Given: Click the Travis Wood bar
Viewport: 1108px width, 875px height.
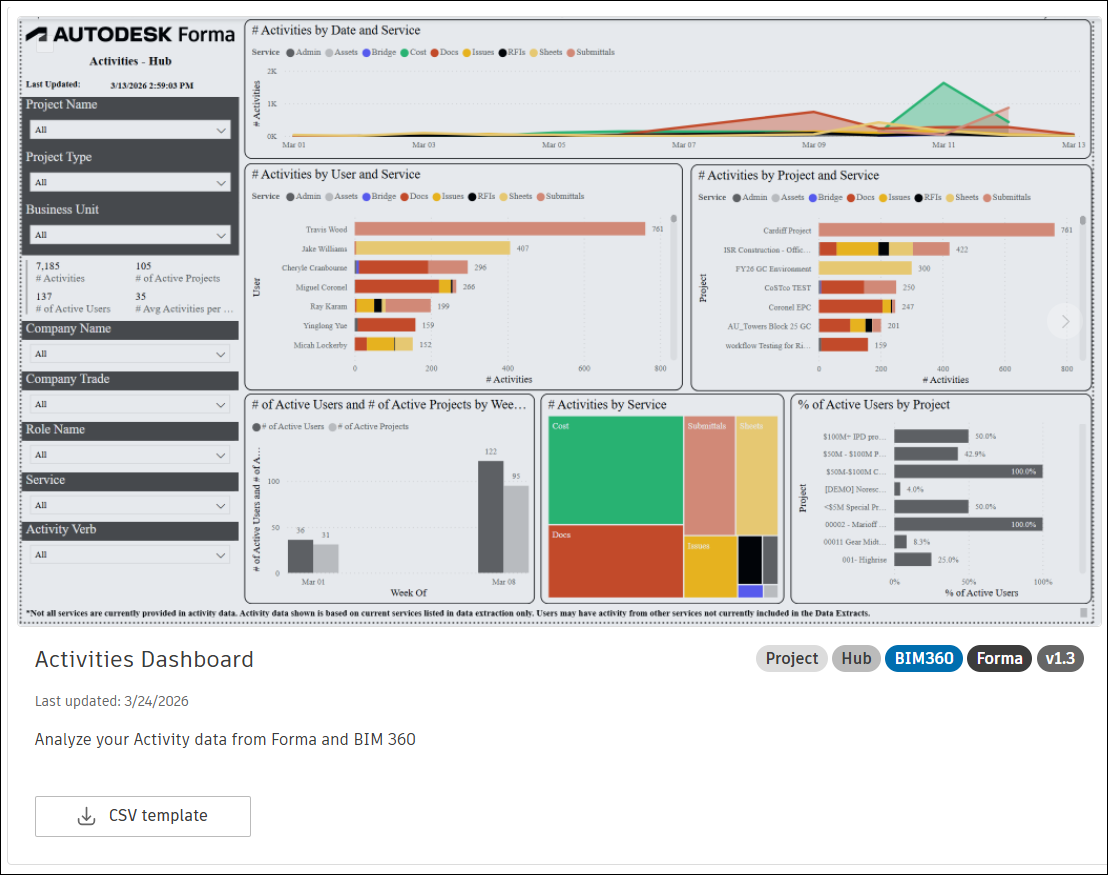Looking at the screenshot, I should [x=500, y=229].
